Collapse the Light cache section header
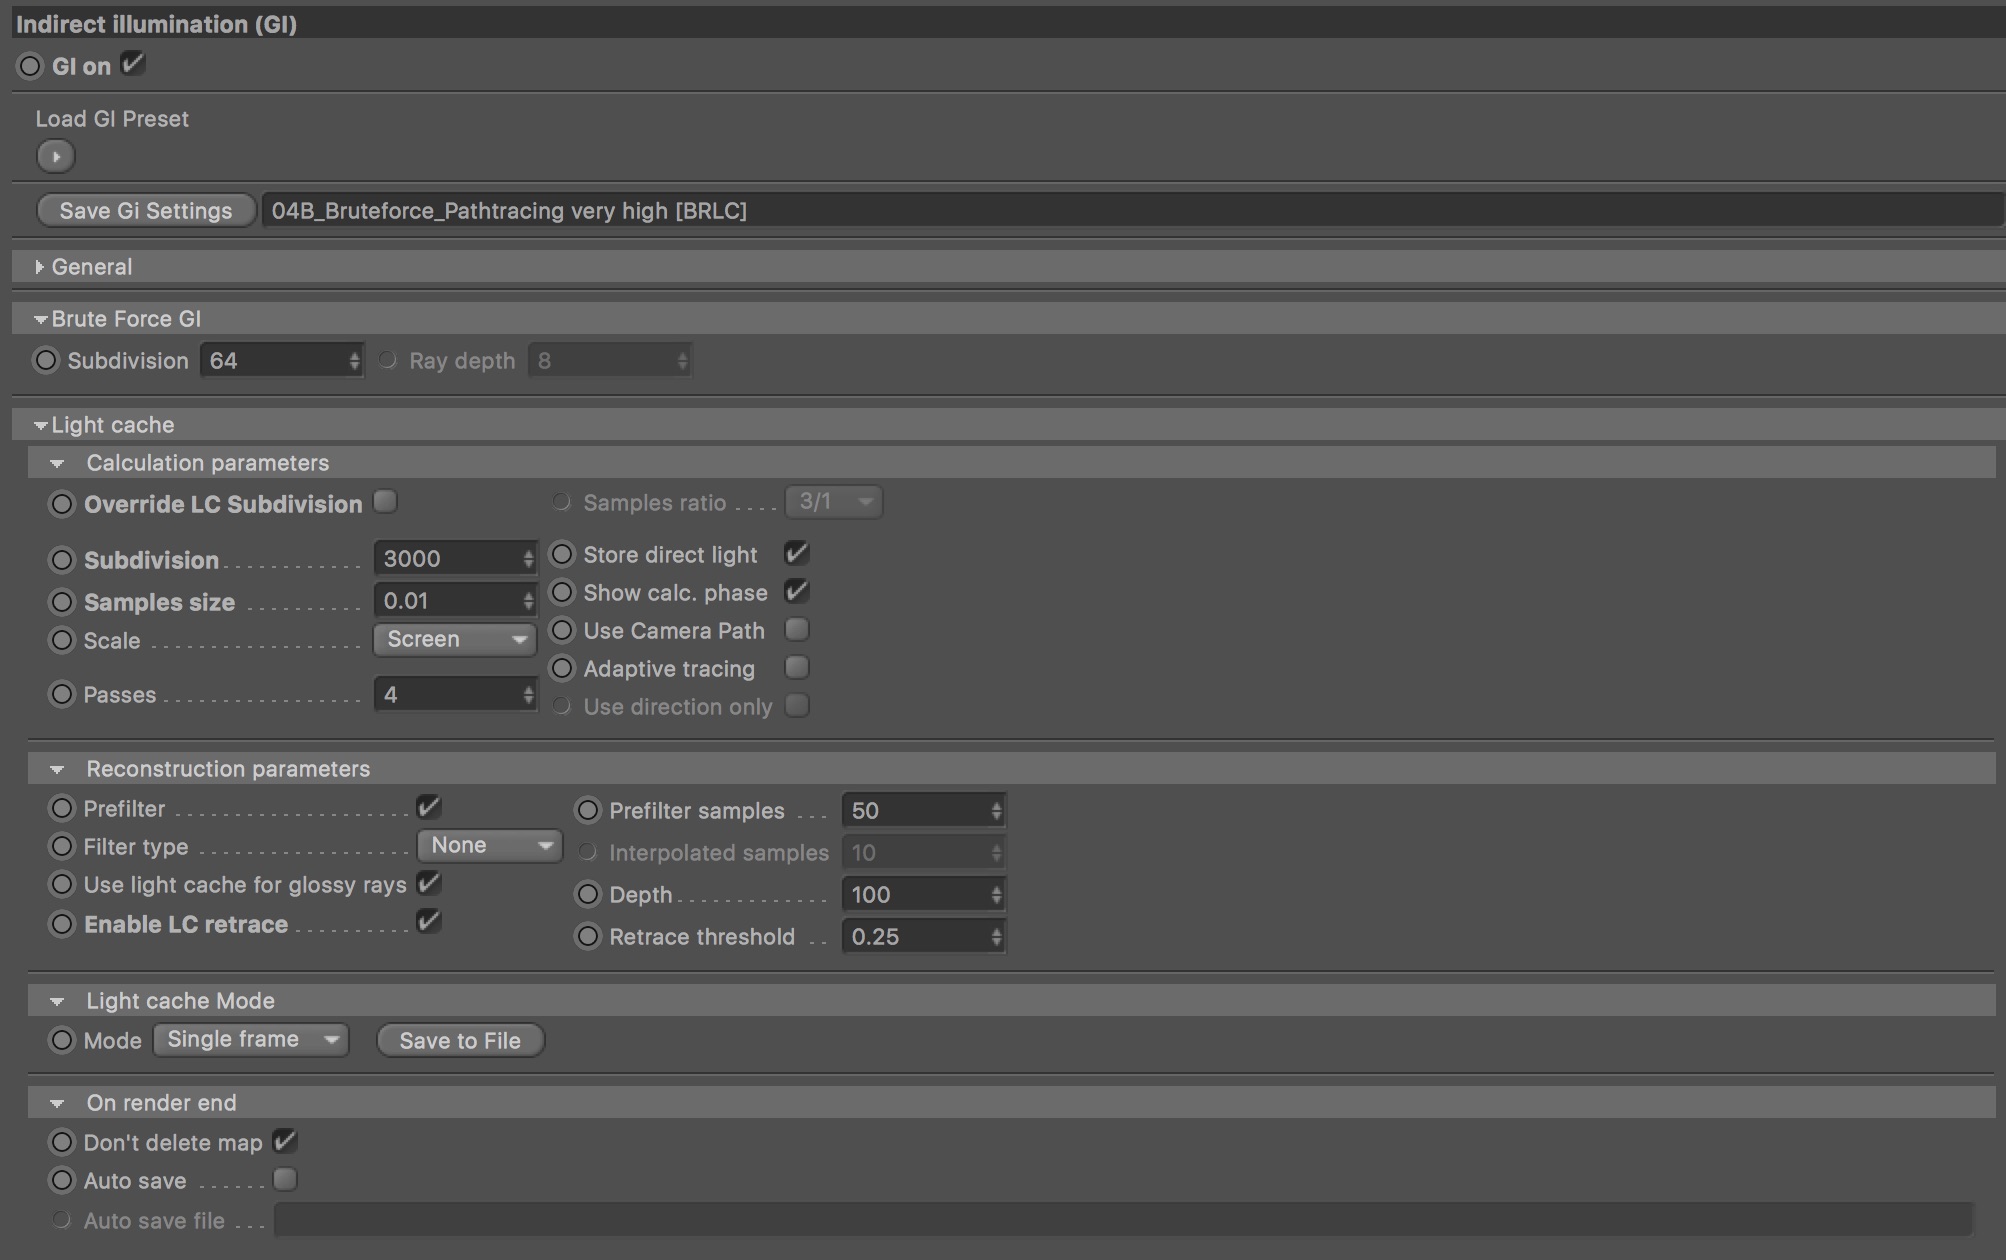Screen dimensions: 2006x1260 [x=41, y=425]
